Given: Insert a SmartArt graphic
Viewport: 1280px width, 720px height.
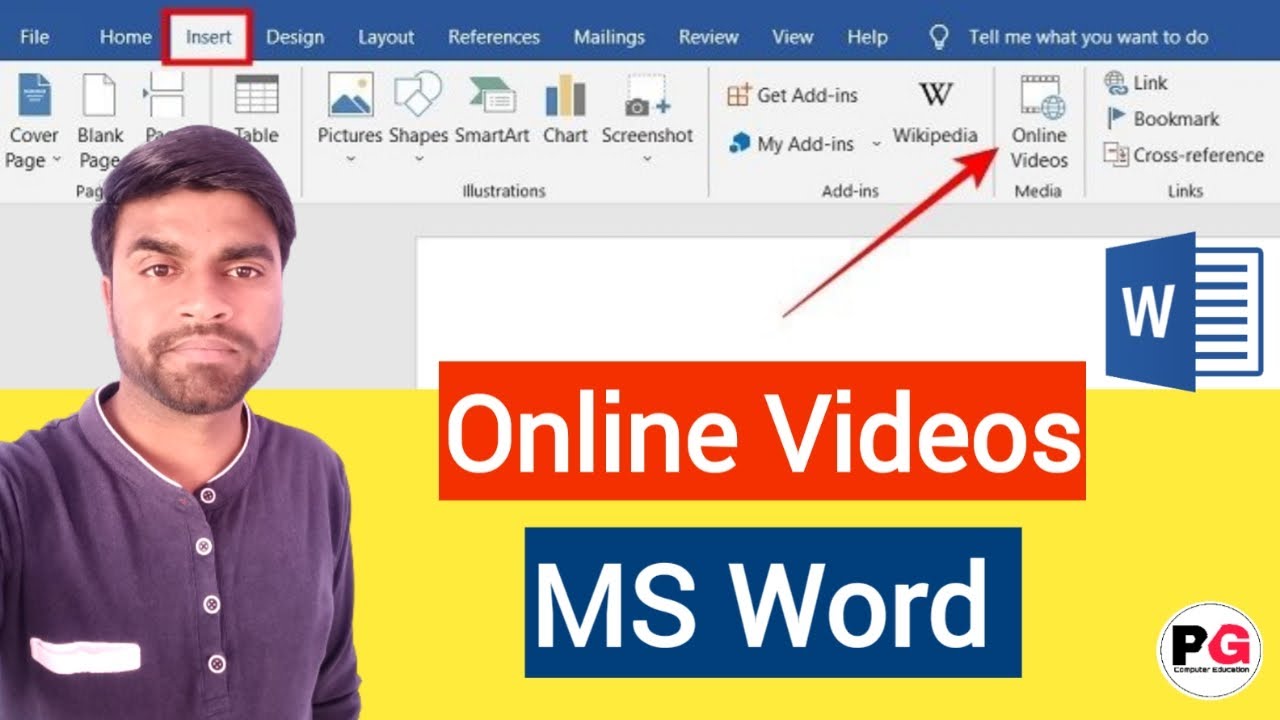Looking at the screenshot, I should (492, 110).
